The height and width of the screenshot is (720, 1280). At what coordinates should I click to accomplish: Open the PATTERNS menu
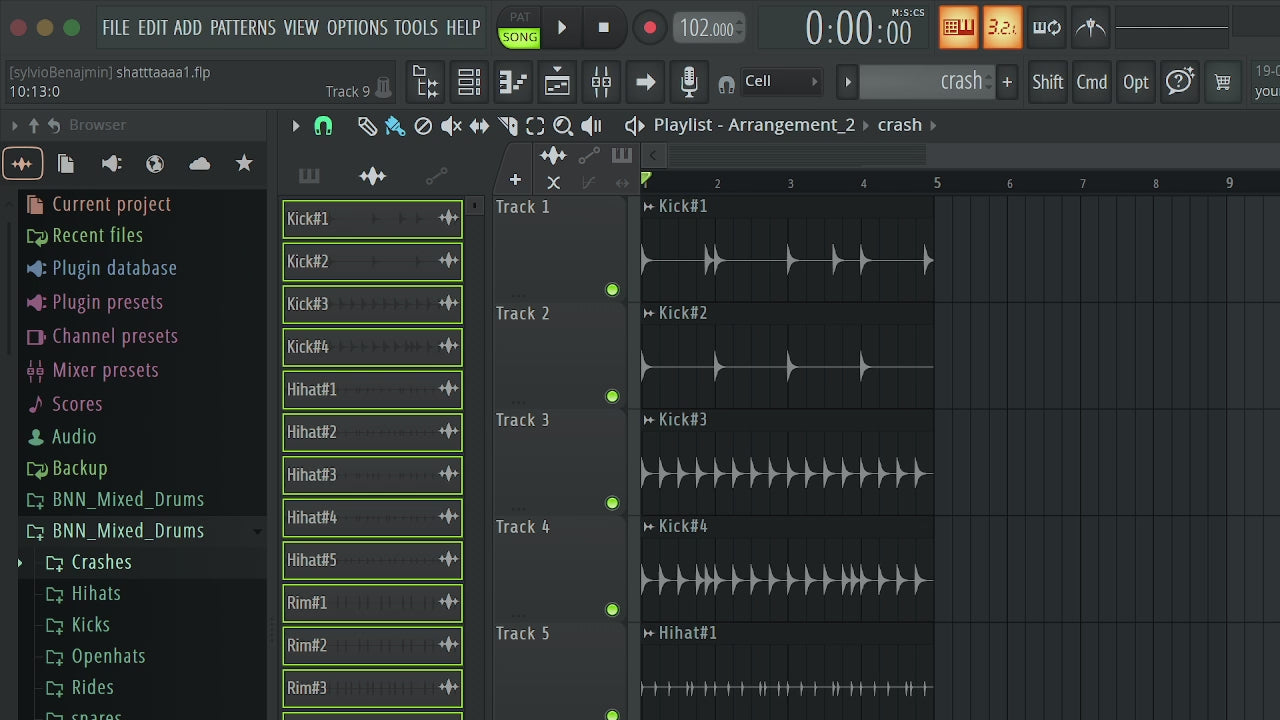tap(243, 28)
